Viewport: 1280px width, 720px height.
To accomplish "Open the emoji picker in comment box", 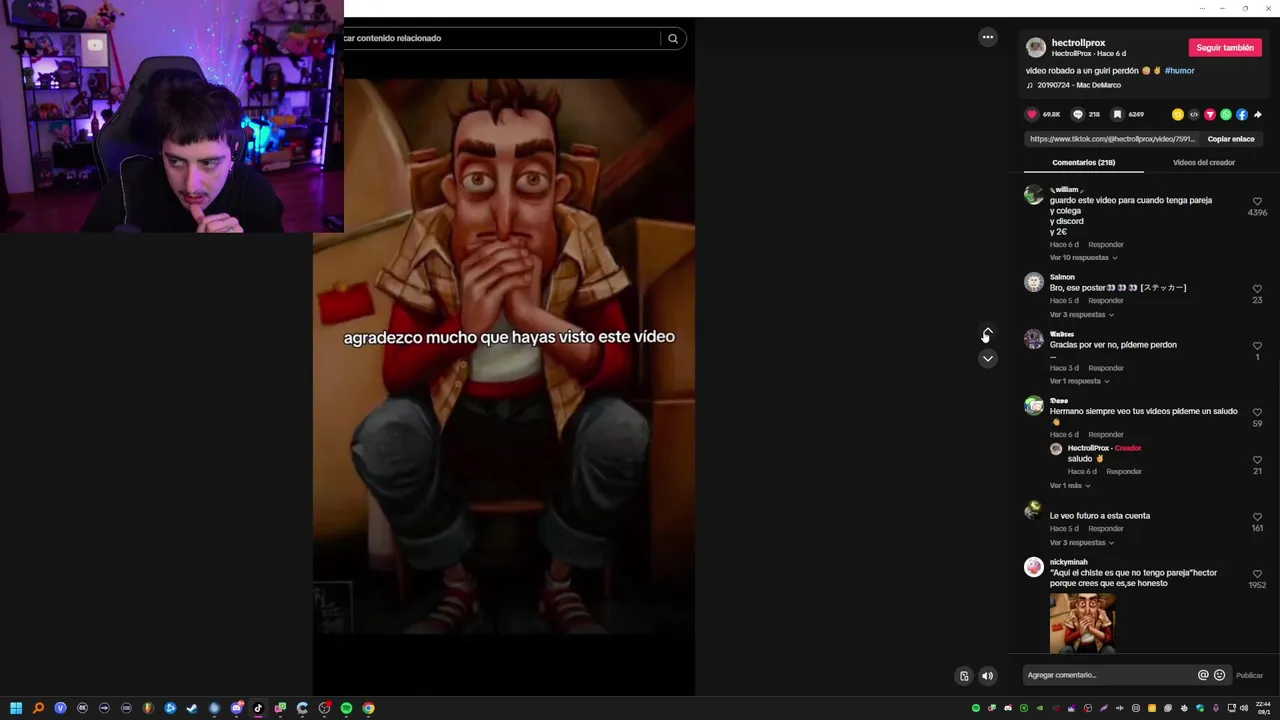I will pos(1219,675).
